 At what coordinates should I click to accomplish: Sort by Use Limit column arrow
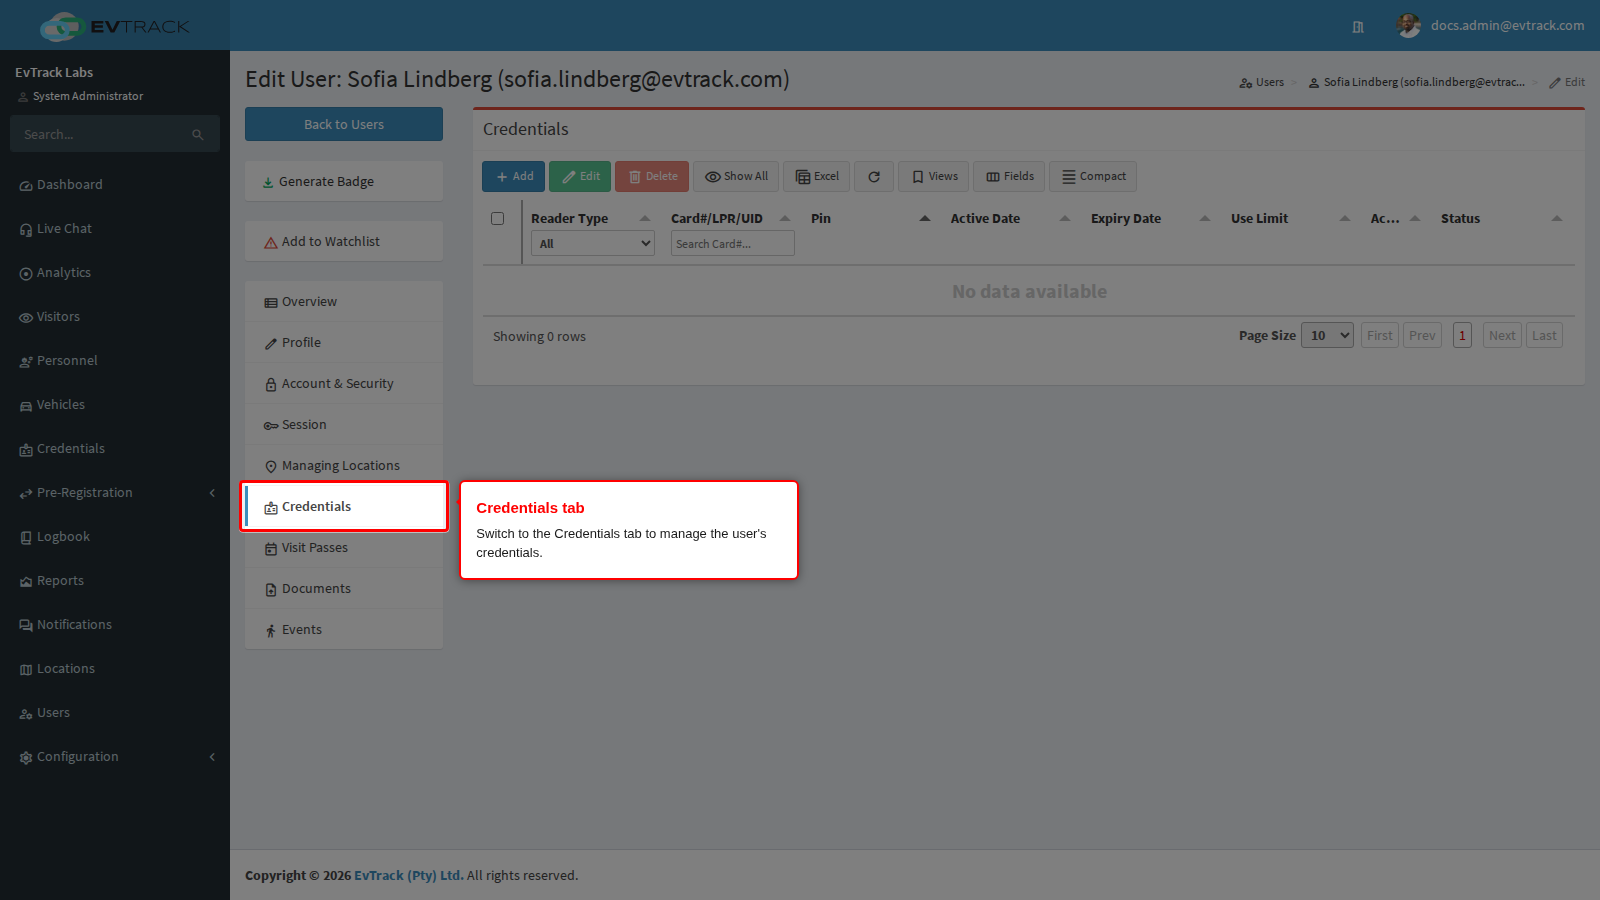pos(1345,218)
